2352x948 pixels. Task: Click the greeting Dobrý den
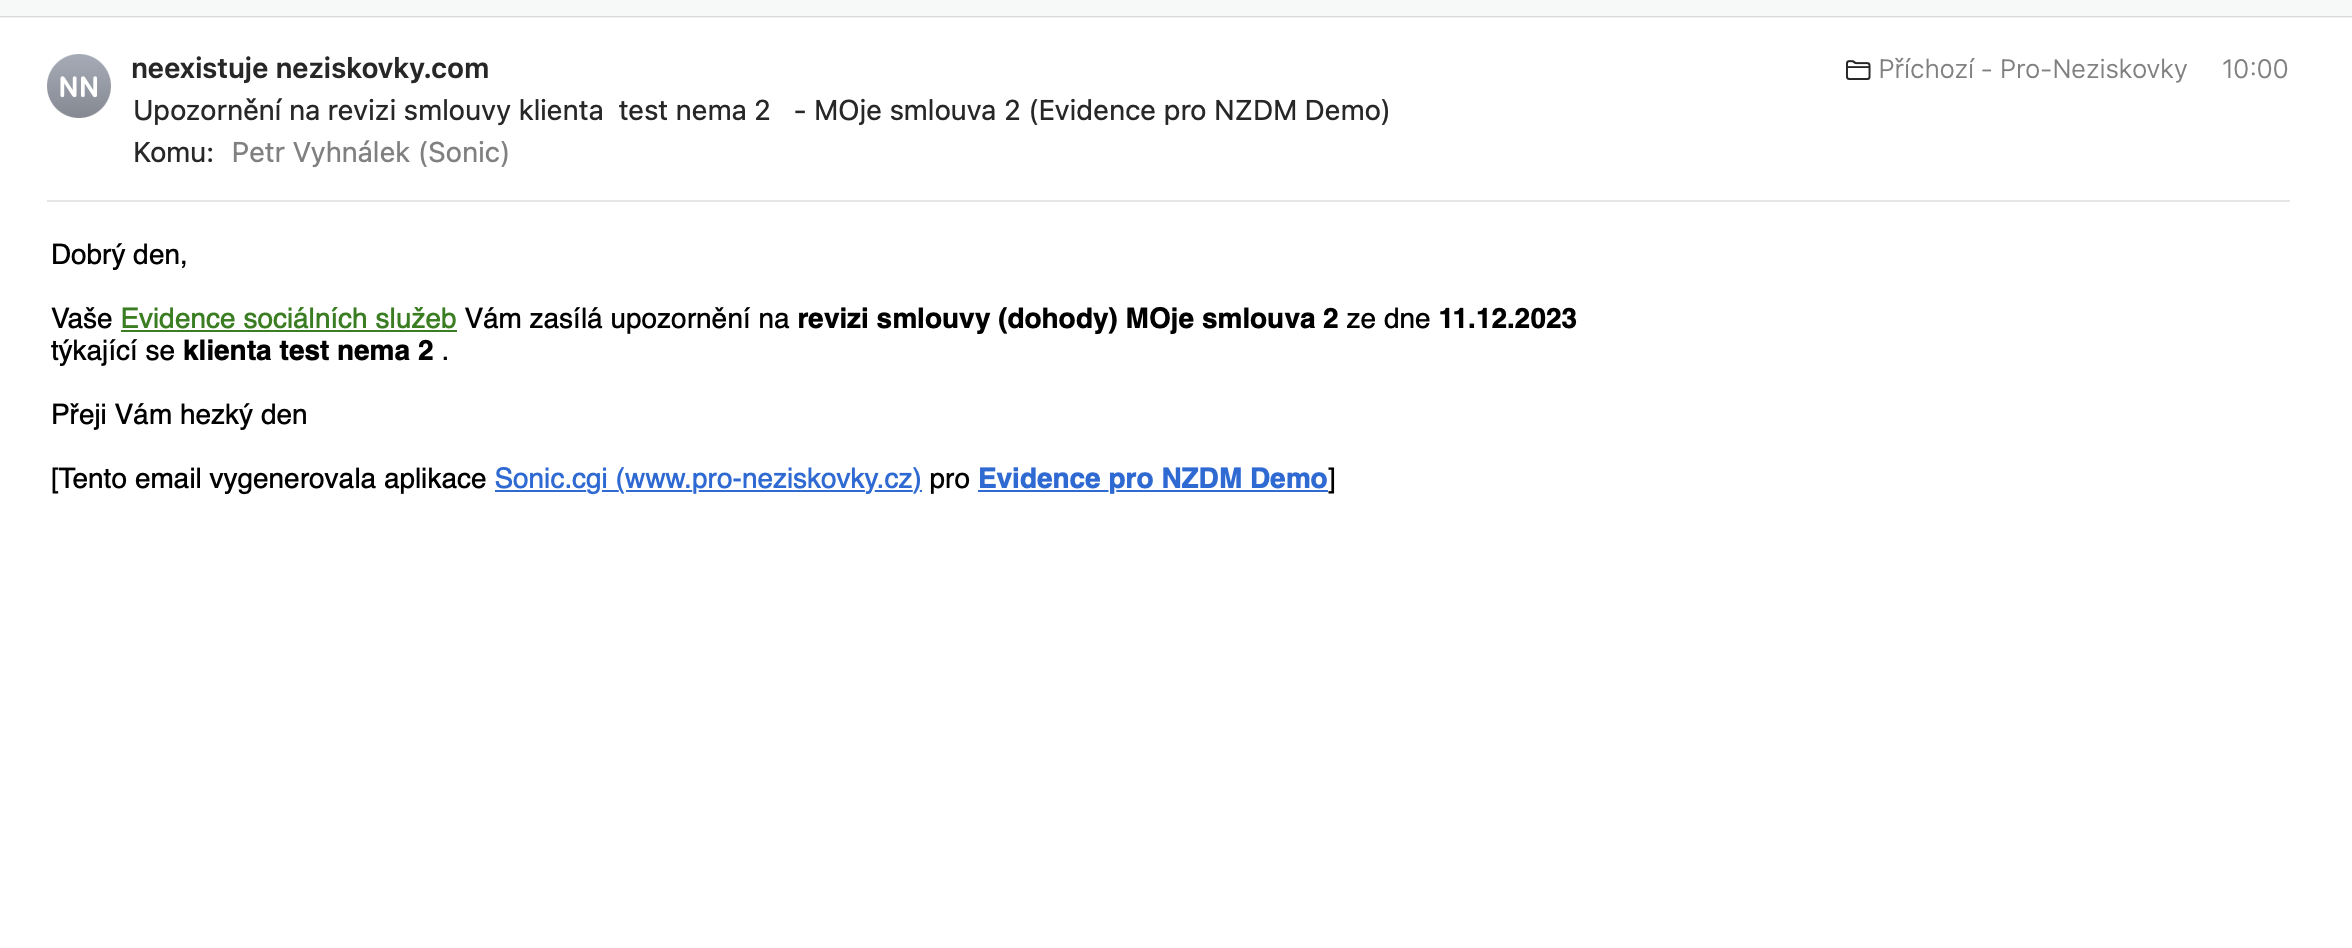[x=118, y=255]
